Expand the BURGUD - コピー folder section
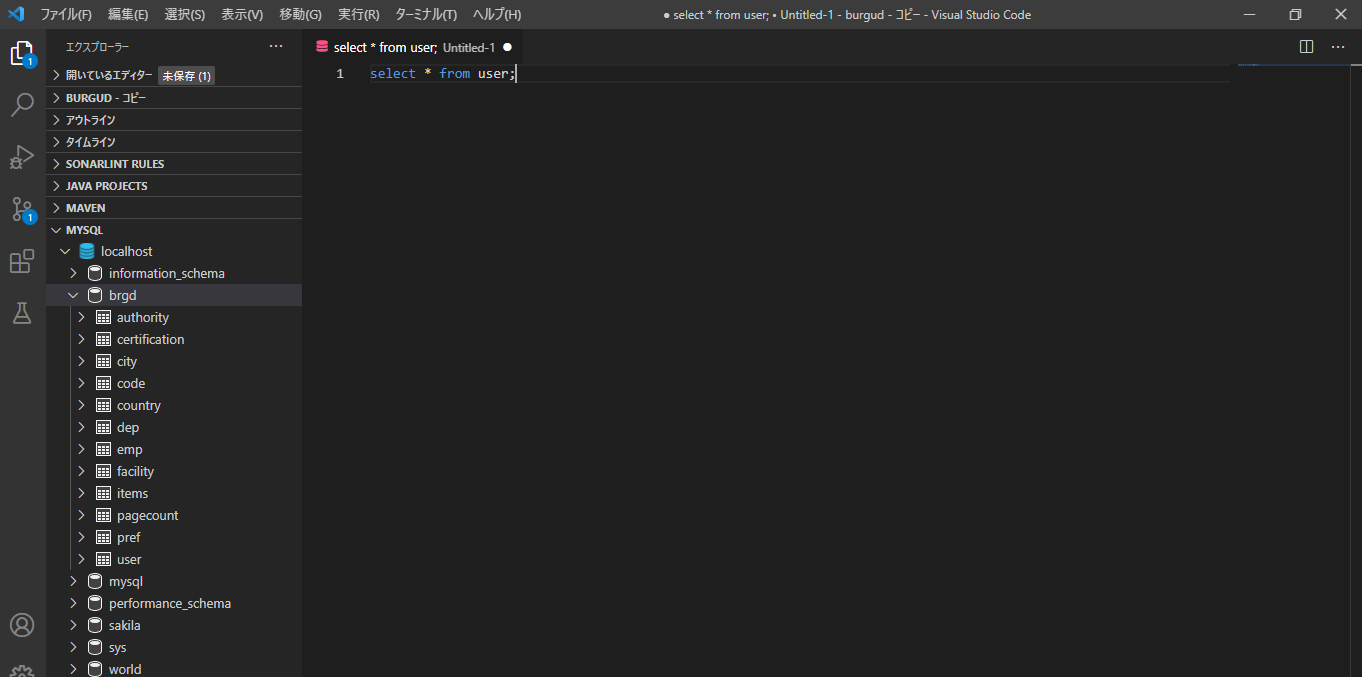The height and width of the screenshot is (677, 1362). [174, 98]
